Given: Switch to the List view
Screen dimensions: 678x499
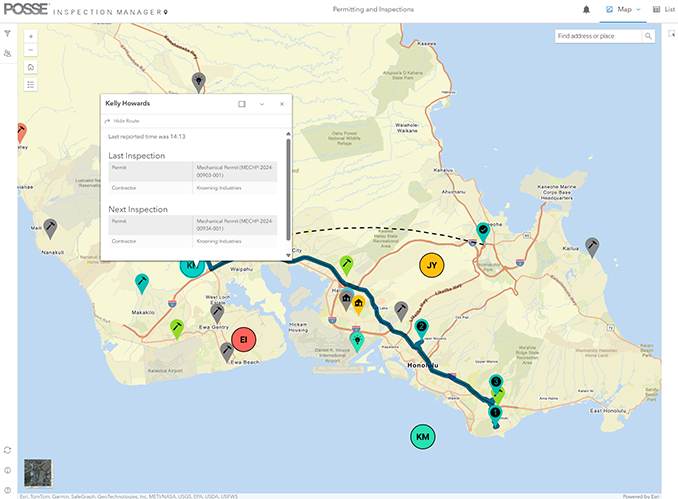Looking at the screenshot, I should click(x=663, y=9).
